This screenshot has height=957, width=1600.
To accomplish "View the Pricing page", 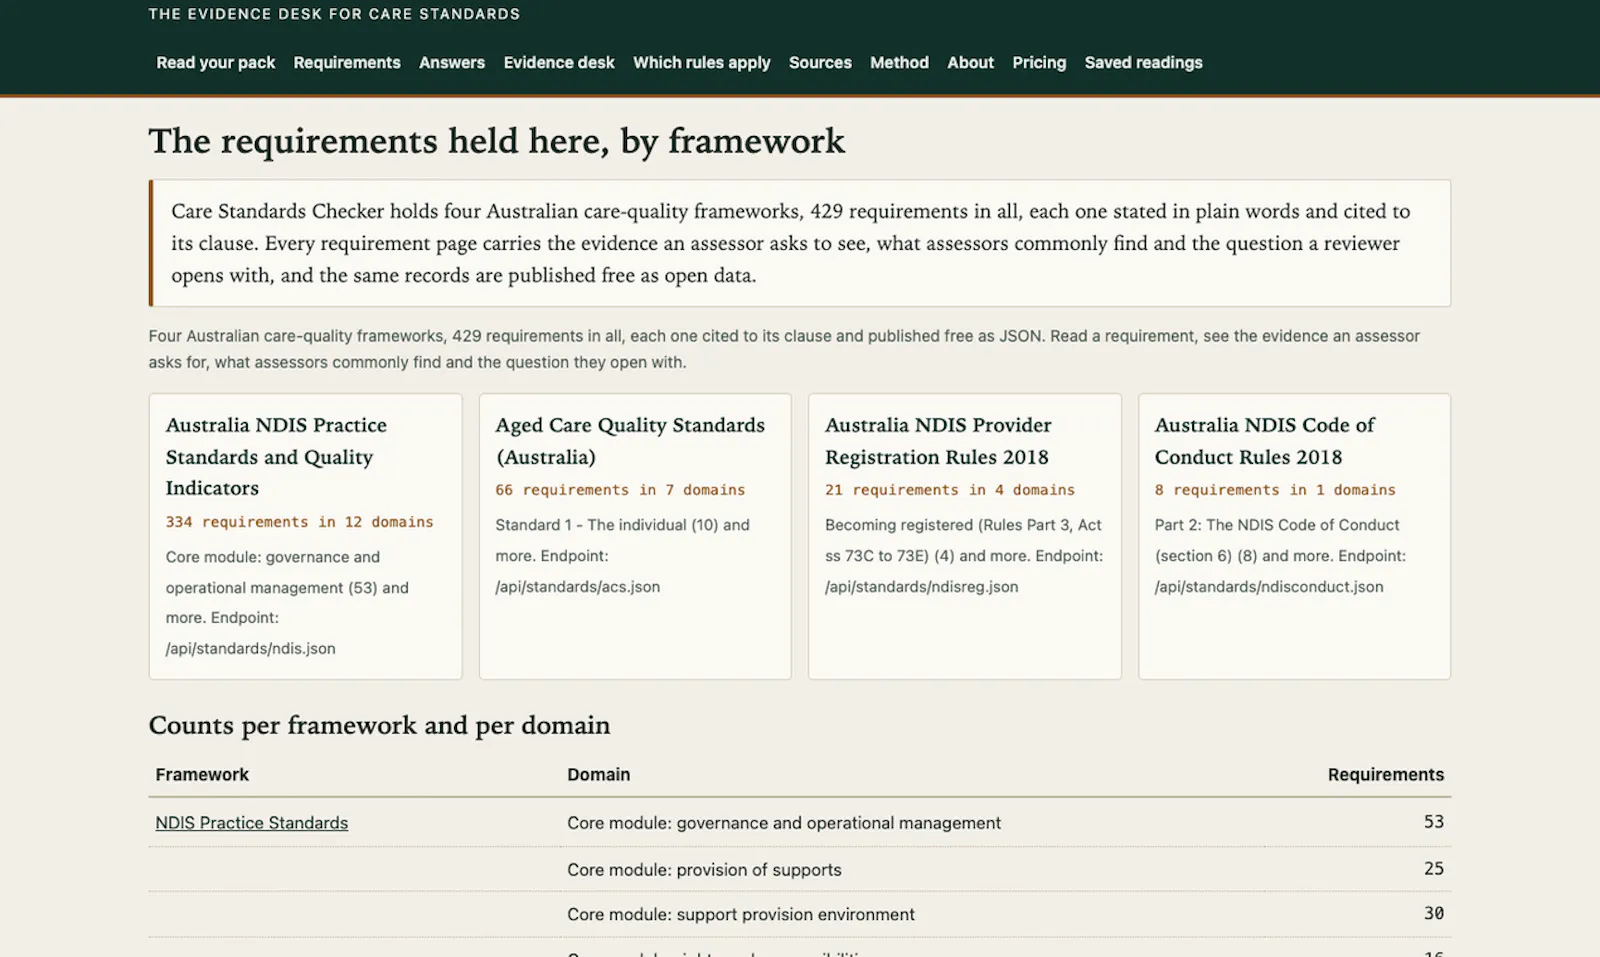I will coord(1039,62).
